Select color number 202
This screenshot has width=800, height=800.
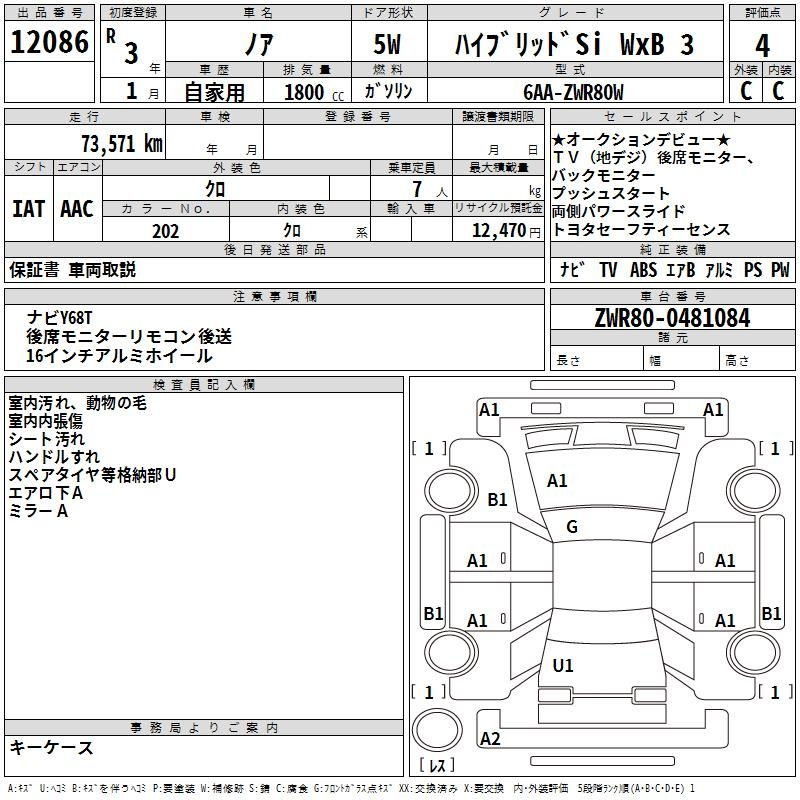tap(166, 231)
